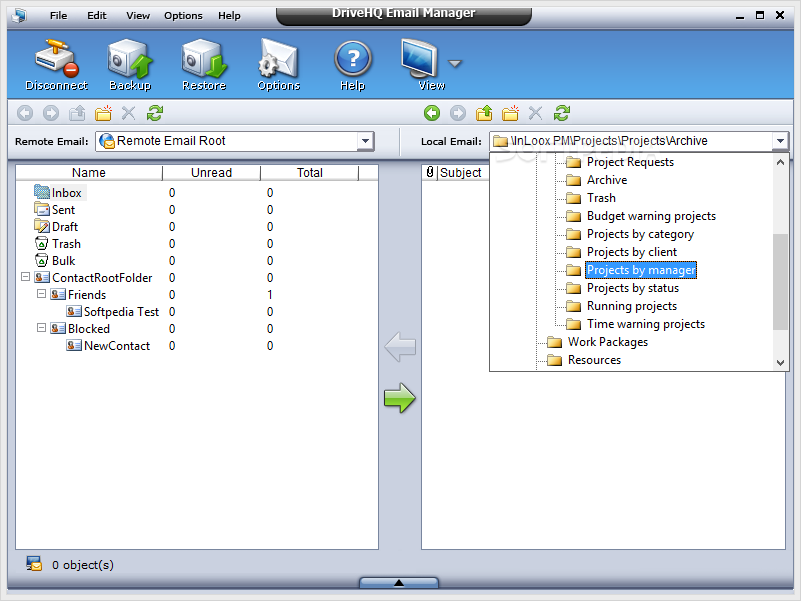Go up one level in remote pane

77,113
